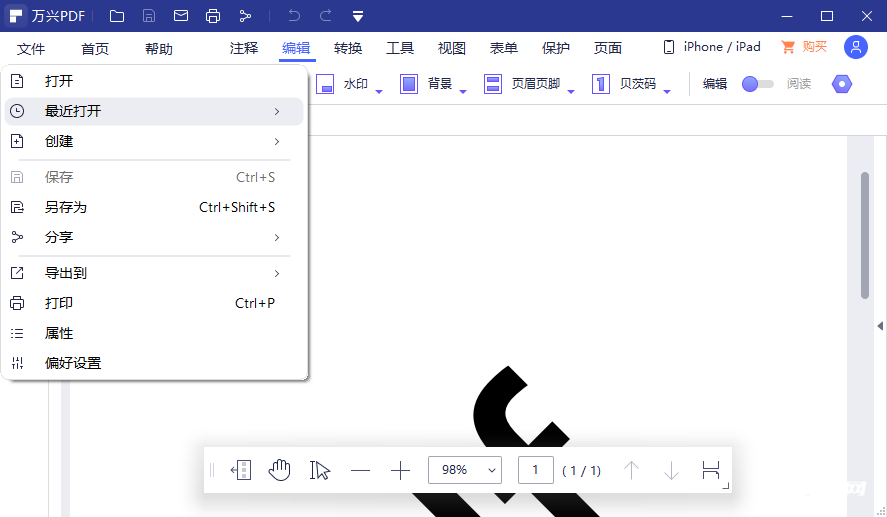
Task: Click the print icon in title bar
Action: (x=213, y=16)
